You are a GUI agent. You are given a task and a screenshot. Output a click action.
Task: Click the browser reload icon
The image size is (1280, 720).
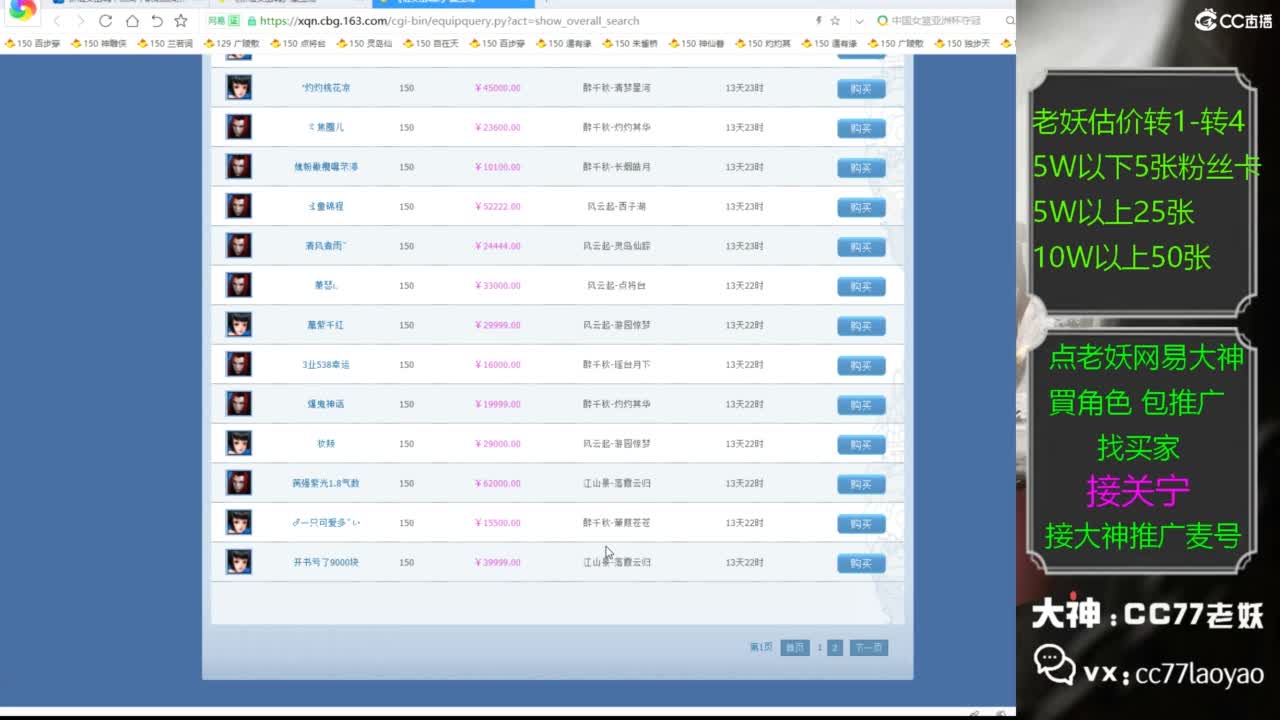coord(105,21)
